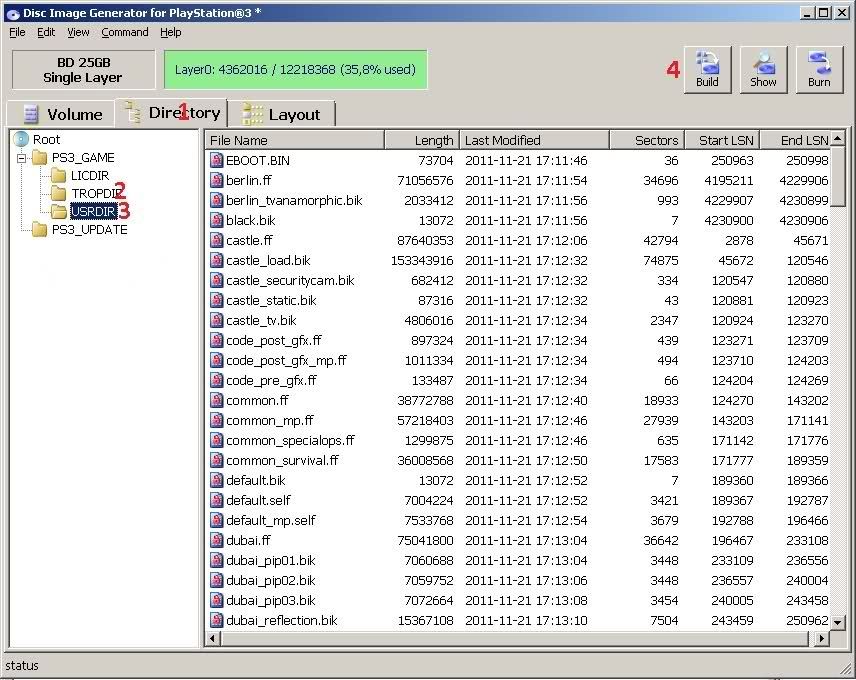Select the PS3_UPDATE tree item label
856x680 pixels.
tap(90, 230)
